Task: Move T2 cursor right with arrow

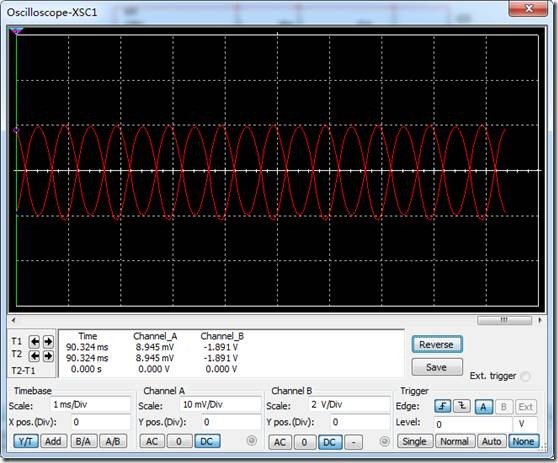Action: pyautogui.click(x=48, y=356)
